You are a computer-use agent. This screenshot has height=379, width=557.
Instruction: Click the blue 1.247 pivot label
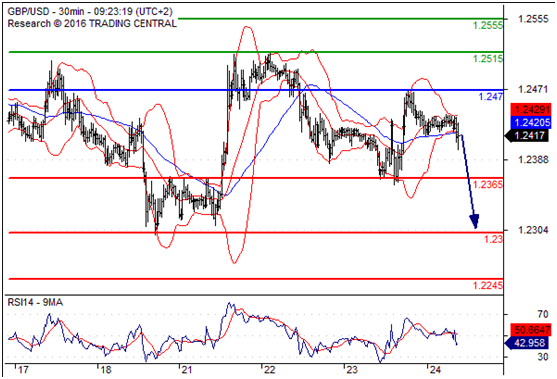pos(491,96)
